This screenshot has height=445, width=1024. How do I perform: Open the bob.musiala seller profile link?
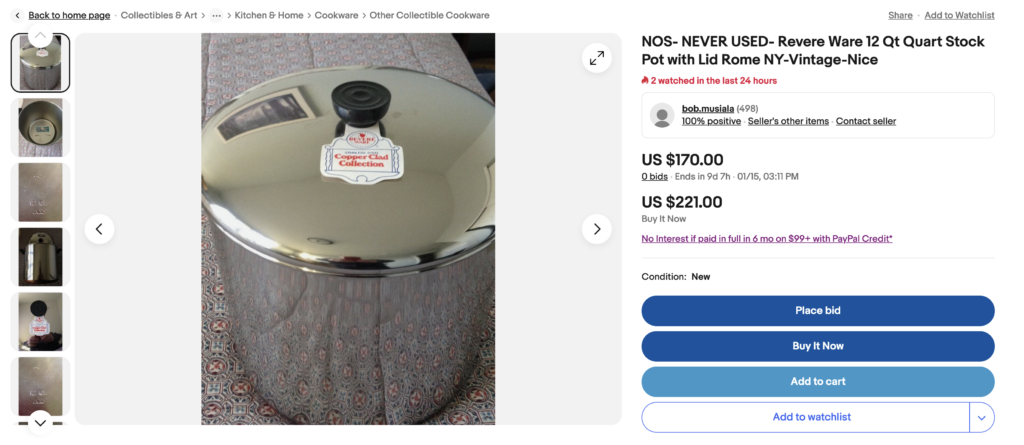coord(707,108)
